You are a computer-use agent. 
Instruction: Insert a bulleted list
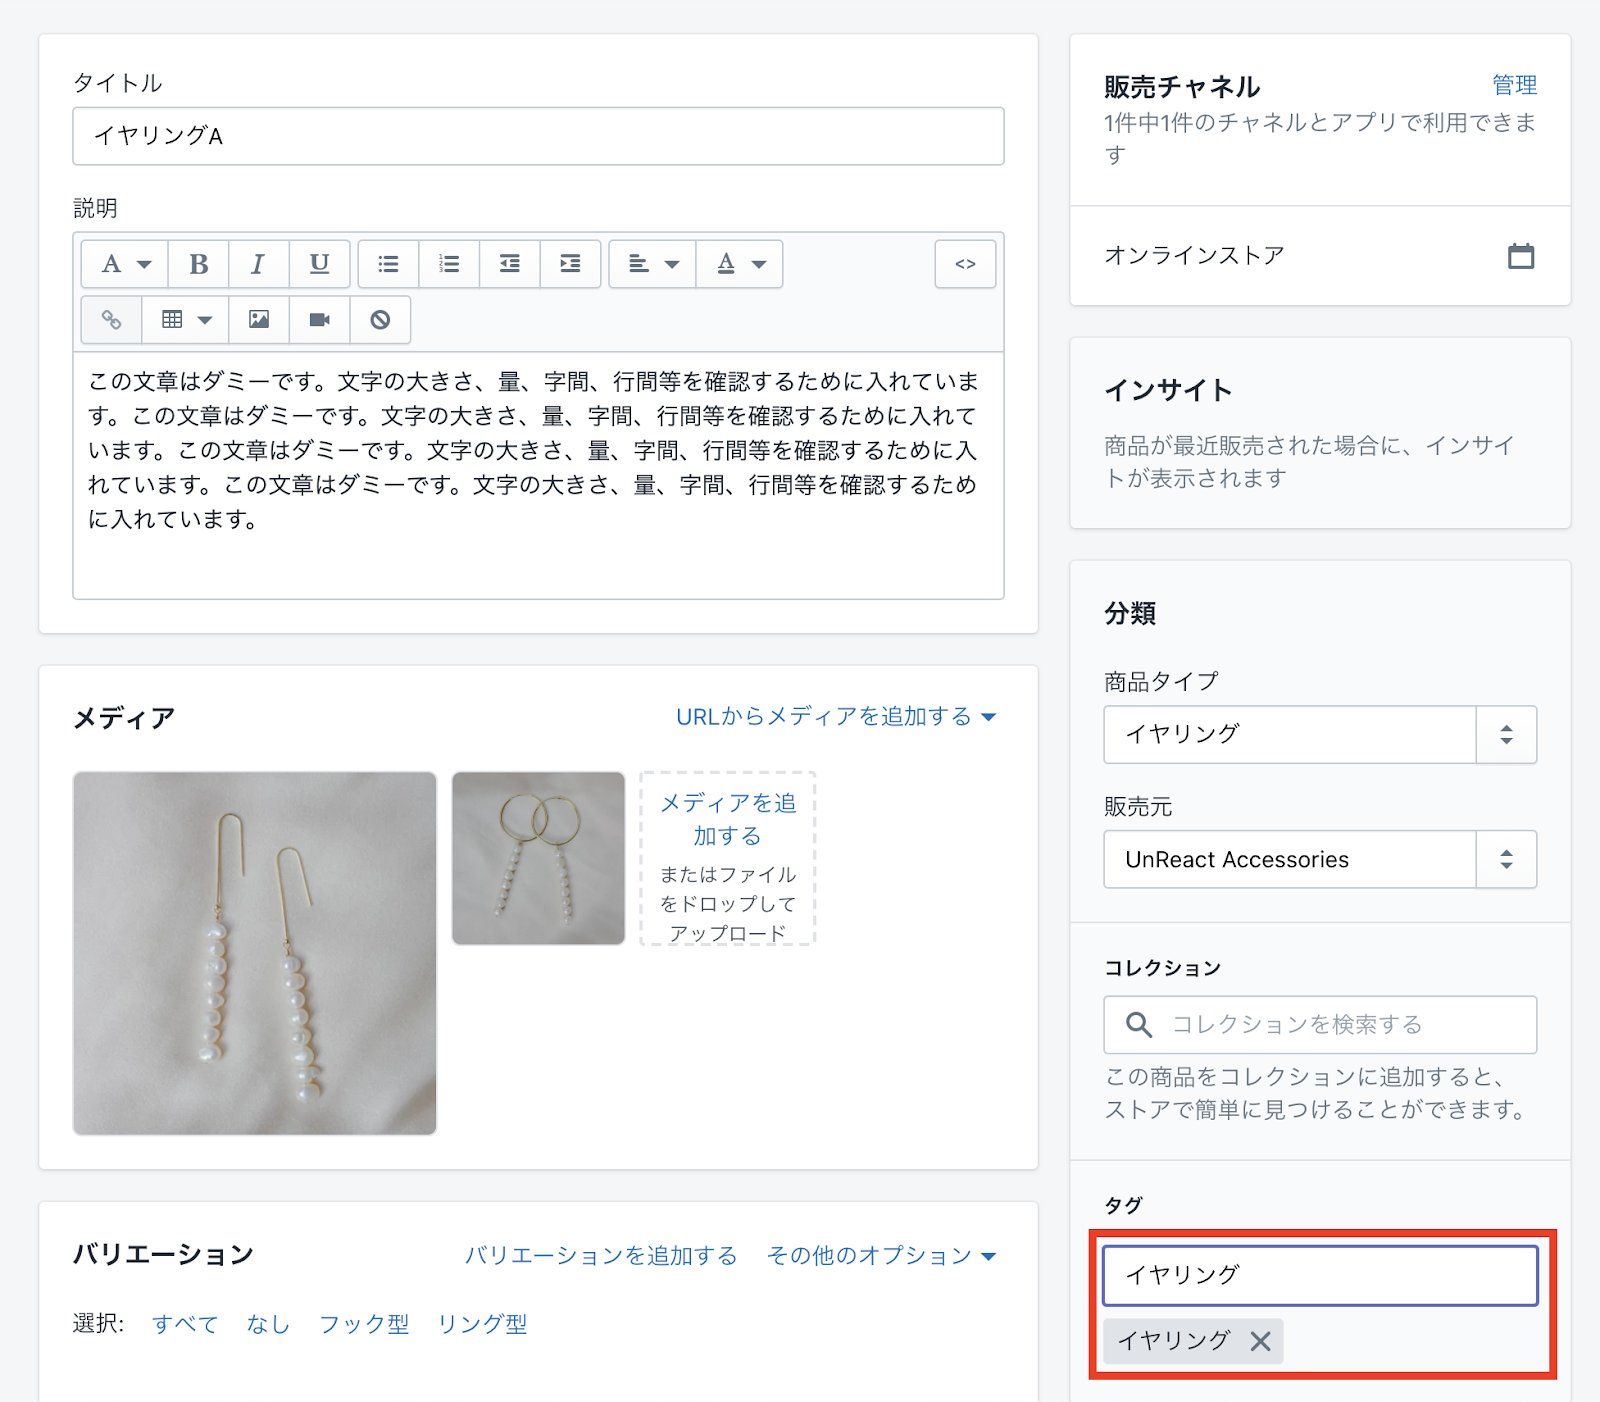click(x=388, y=264)
